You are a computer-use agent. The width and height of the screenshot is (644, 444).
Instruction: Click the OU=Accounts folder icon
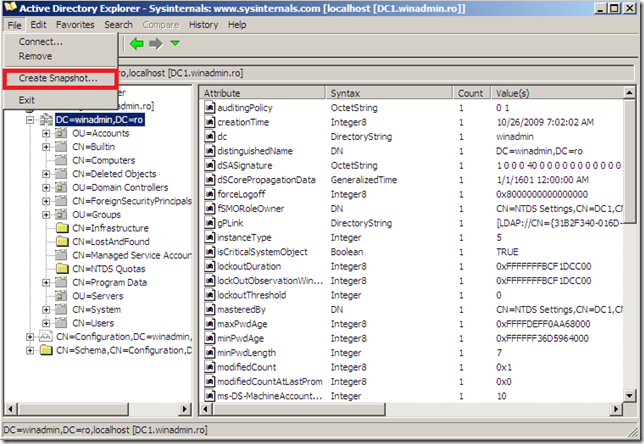61,133
